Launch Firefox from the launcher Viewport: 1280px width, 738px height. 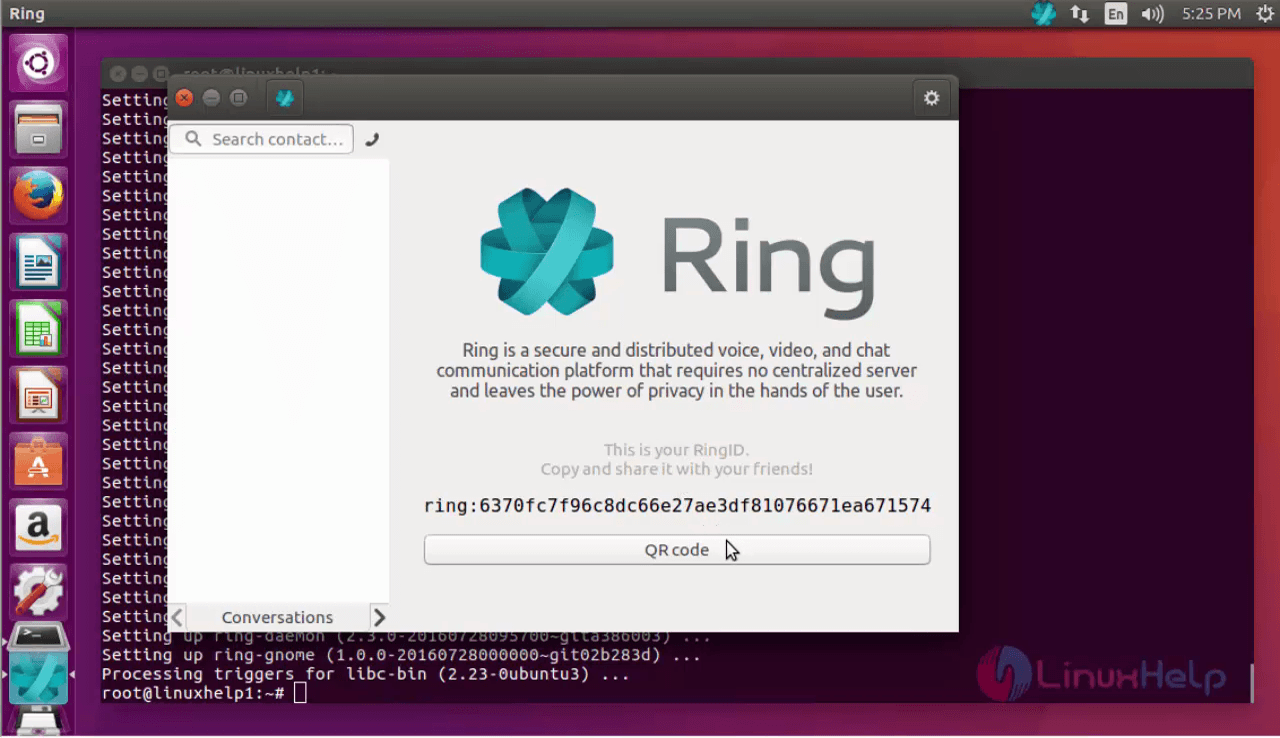[x=38, y=195]
